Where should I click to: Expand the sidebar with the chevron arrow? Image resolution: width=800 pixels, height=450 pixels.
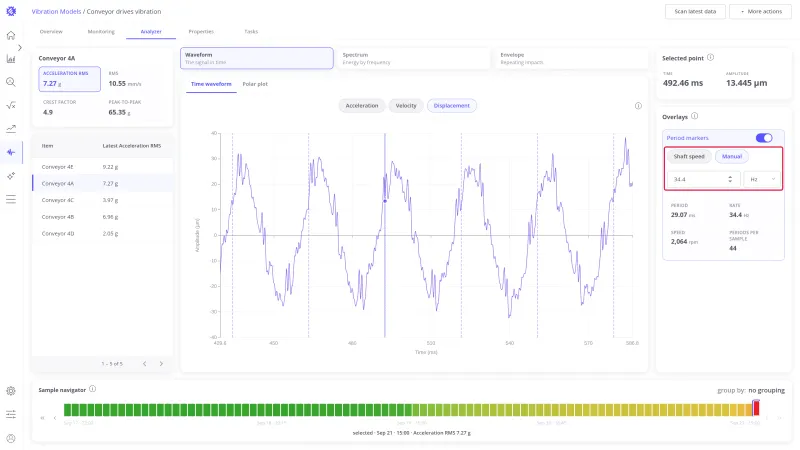[x=20, y=47]
